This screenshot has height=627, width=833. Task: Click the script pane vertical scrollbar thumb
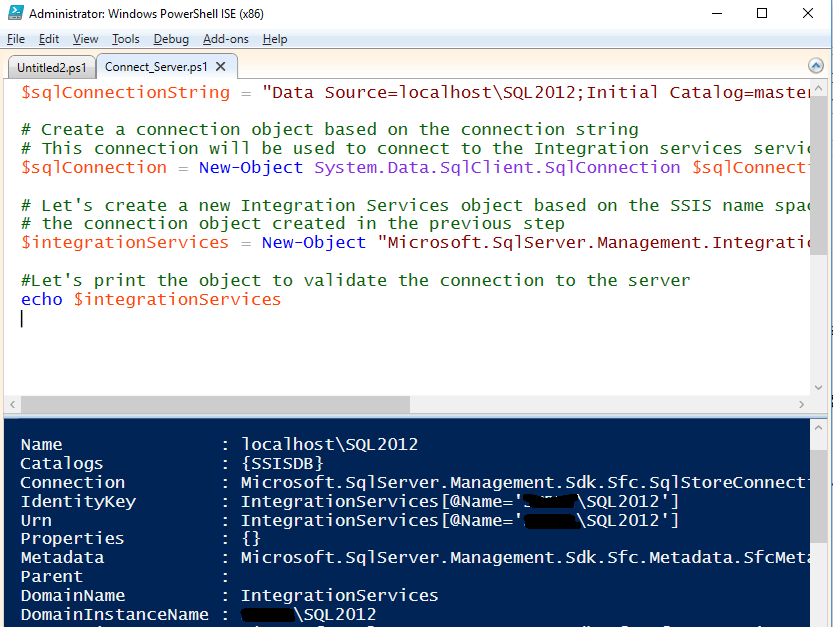pos(818,175)
